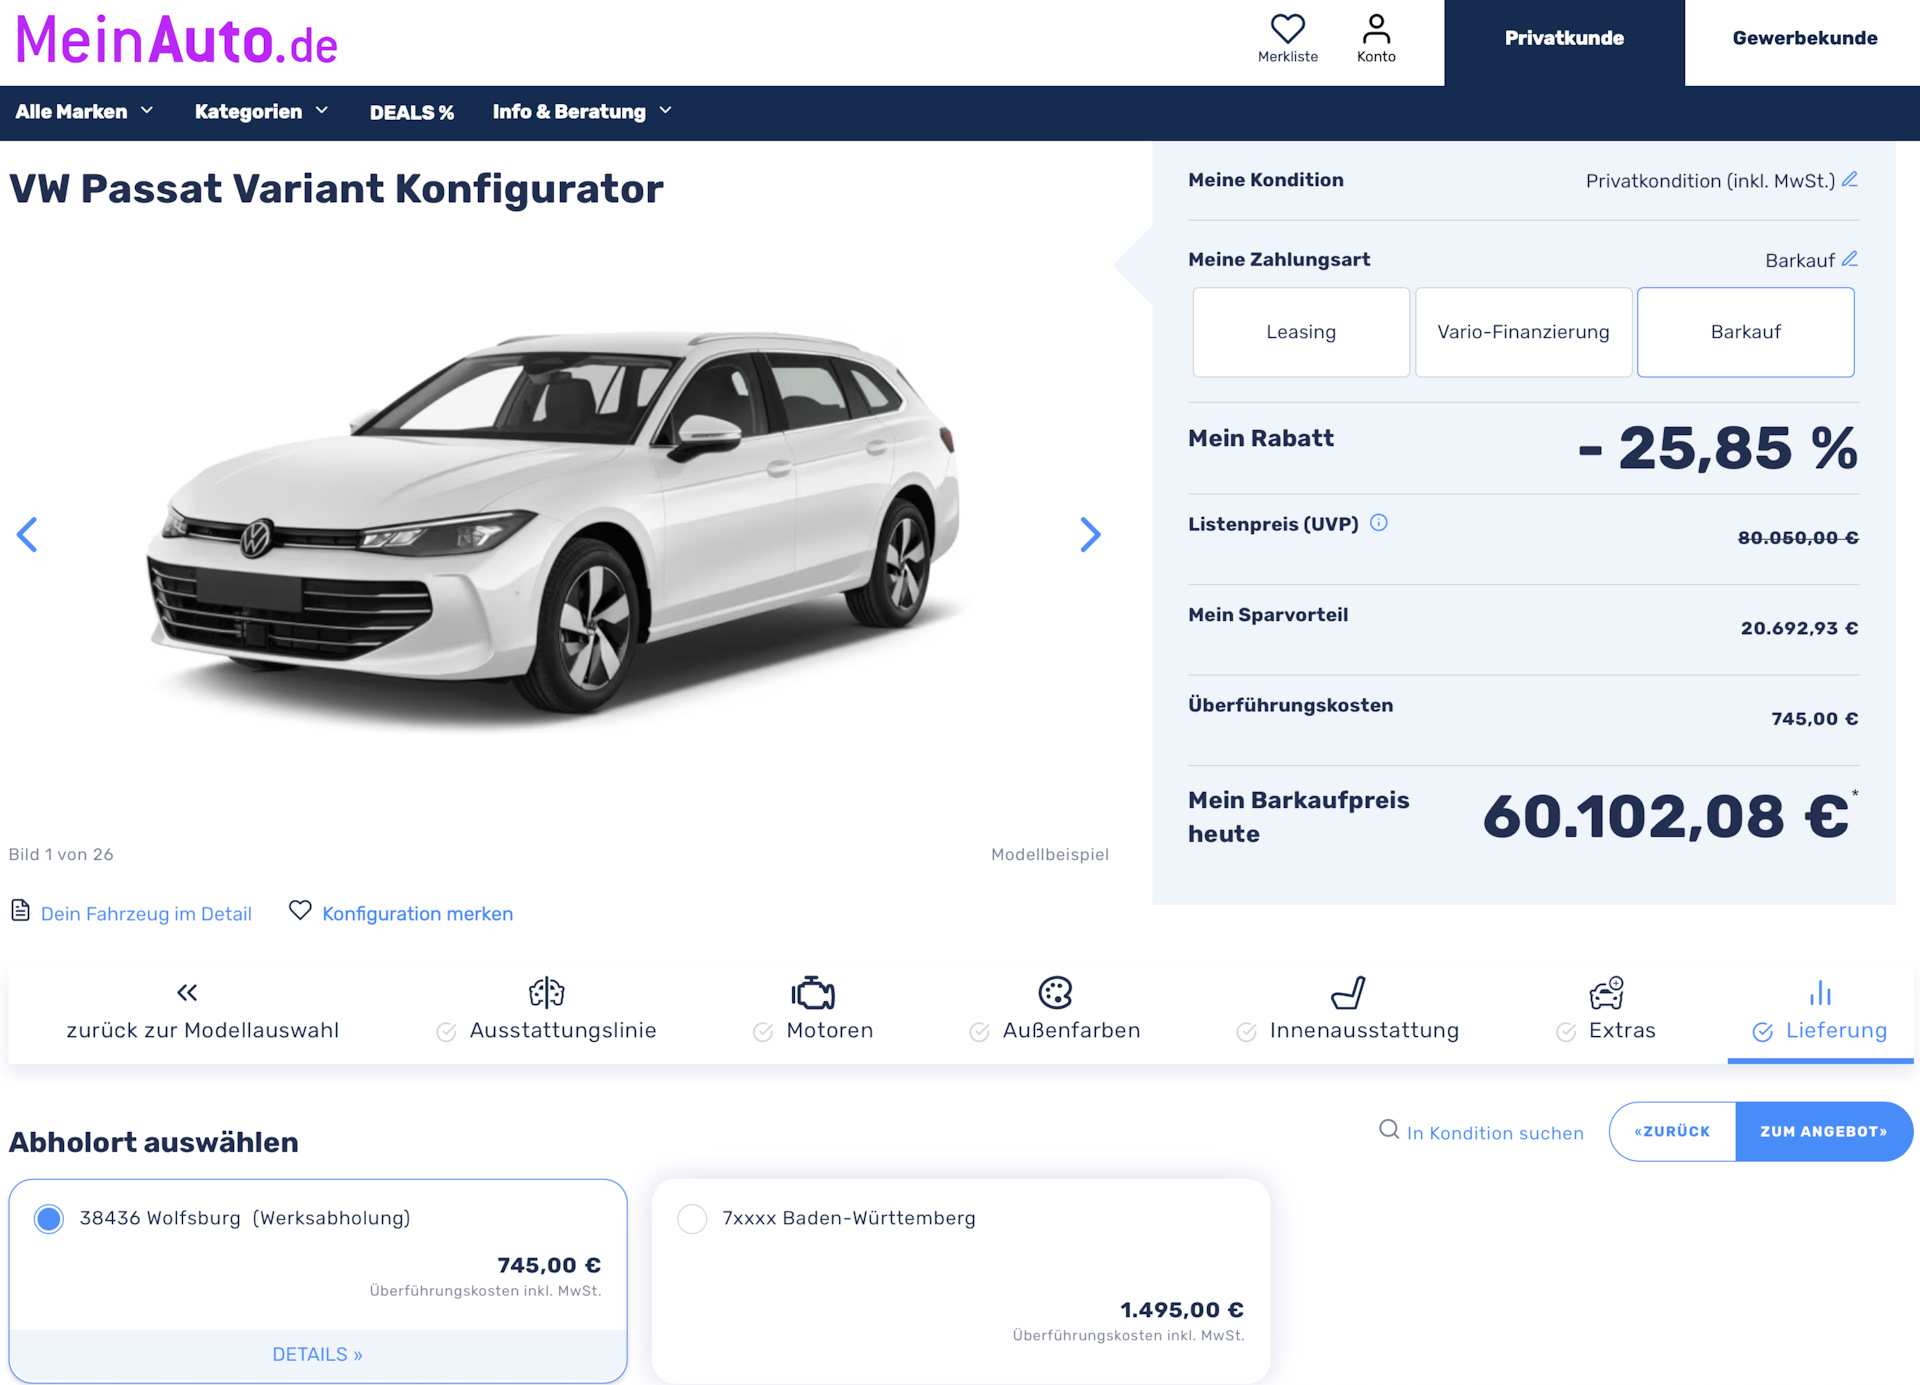This screenshot has width=1920, height=1385.
Task: Click the Privatkondition (inkl. MwSt.) text
Action: 1710,181
